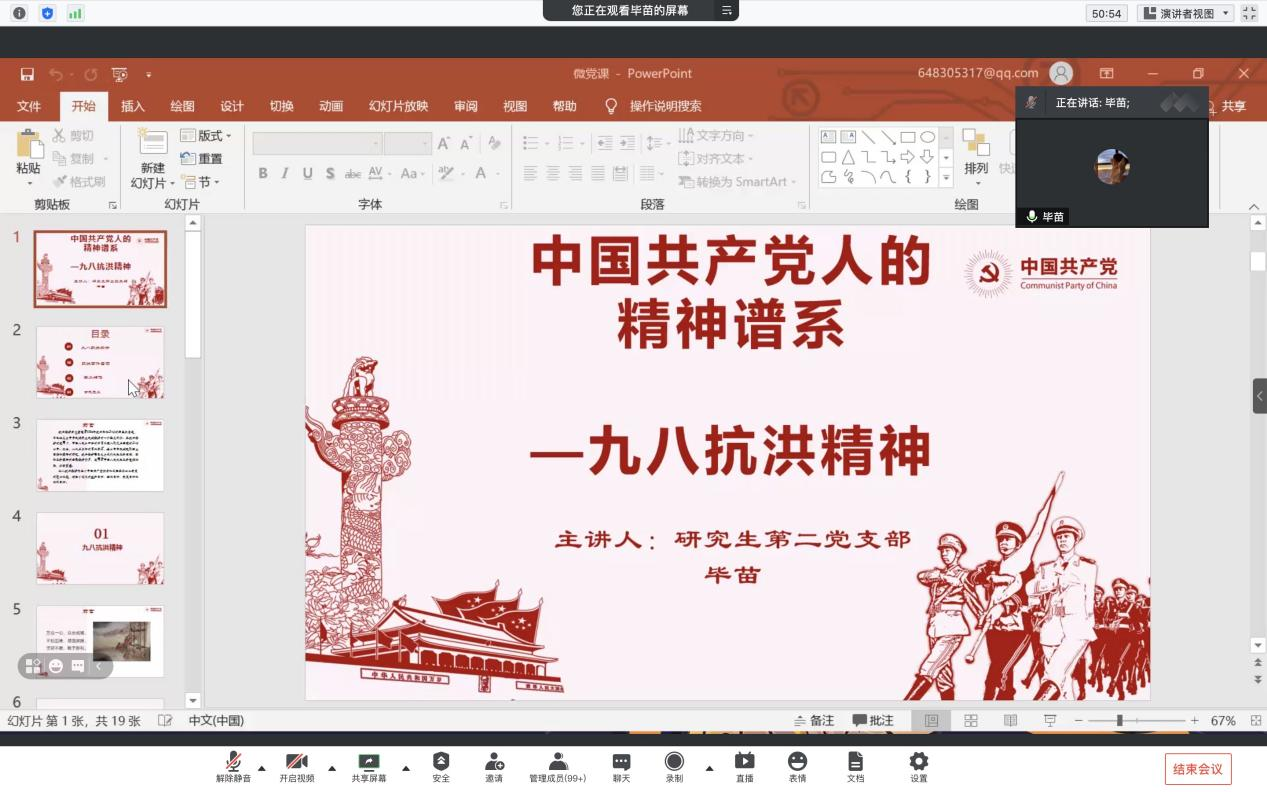Toggle 共享屏幕 screen sharing
The width and height of the screenshot is (1267, 792).
click(x=368, y=765)
